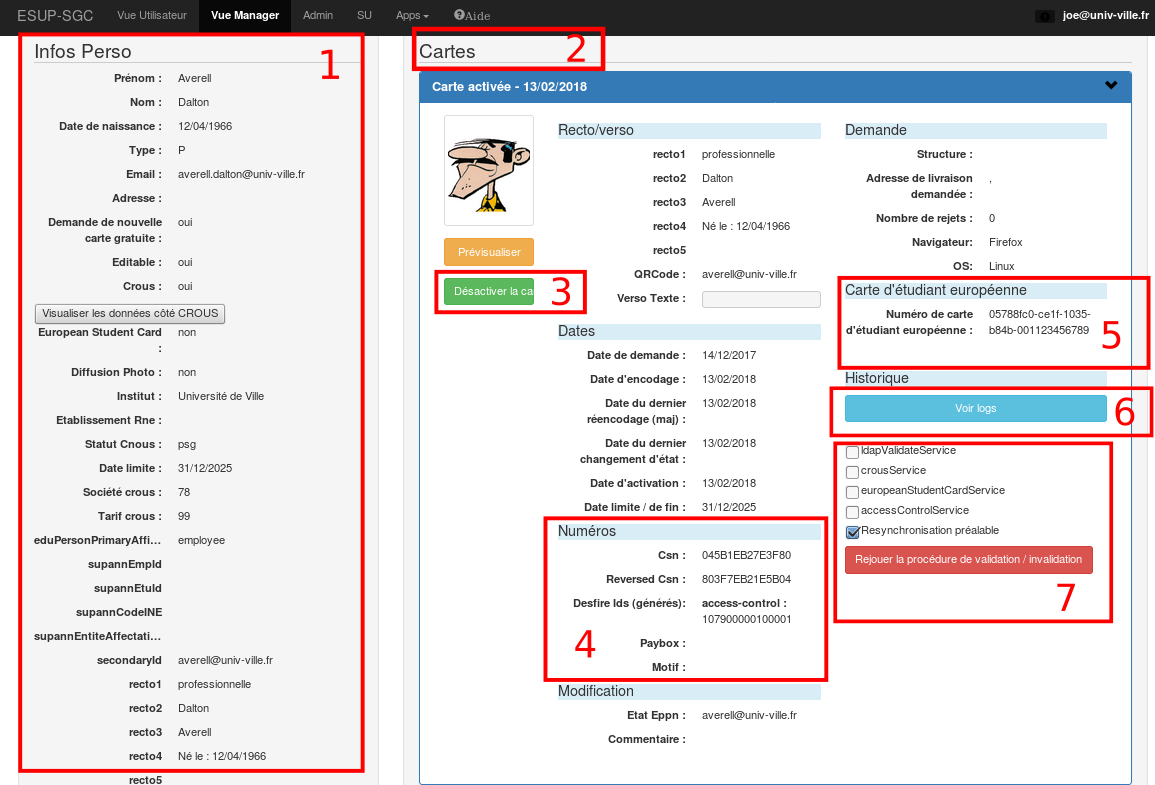Enable the ldapValidateService checkbox
The width and height of the screenshot is (1155, 785).
(x=852, y=452)
